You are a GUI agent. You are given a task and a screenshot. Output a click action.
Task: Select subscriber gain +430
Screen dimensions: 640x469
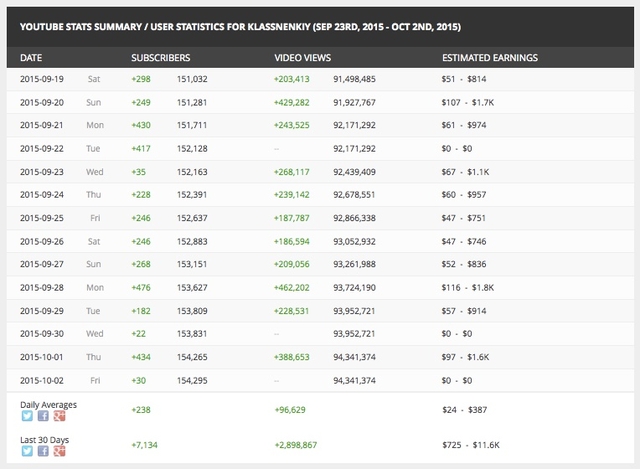141,125
